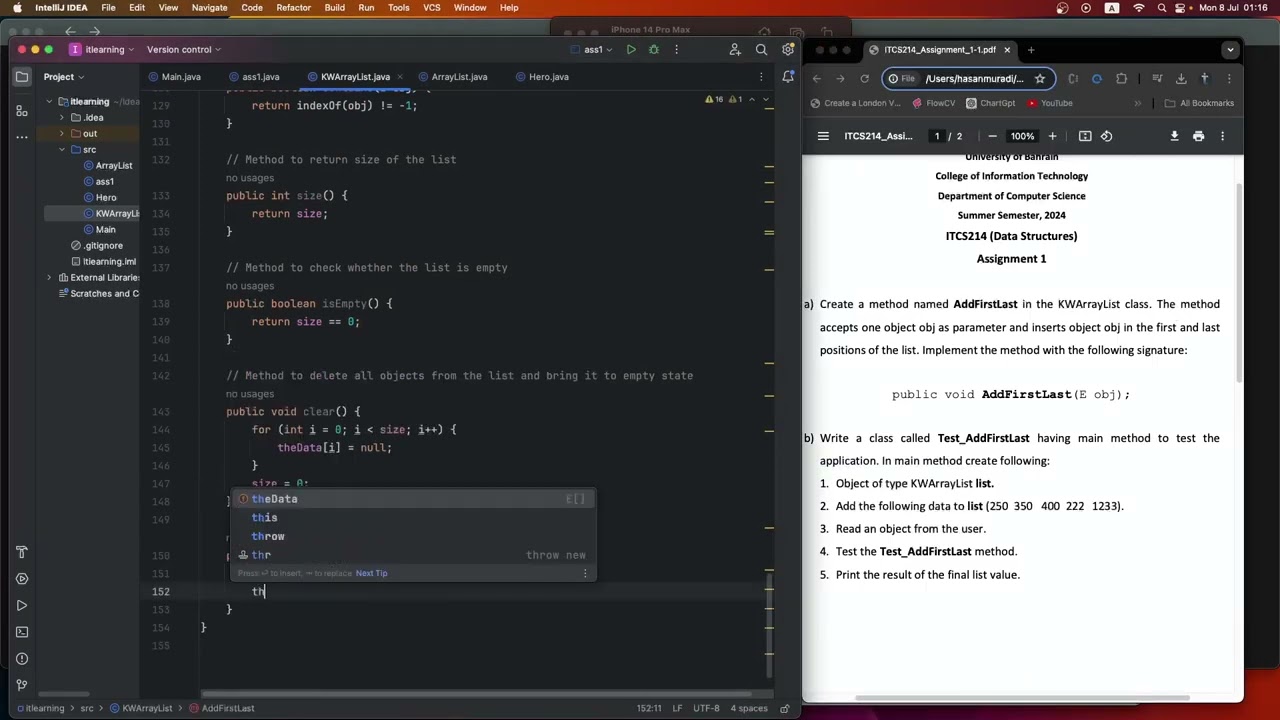The width and height of the screenshot is (1280, 720).
Task: Open the Problems tool window
Action: pyautogui.click(x=22, y=658)
